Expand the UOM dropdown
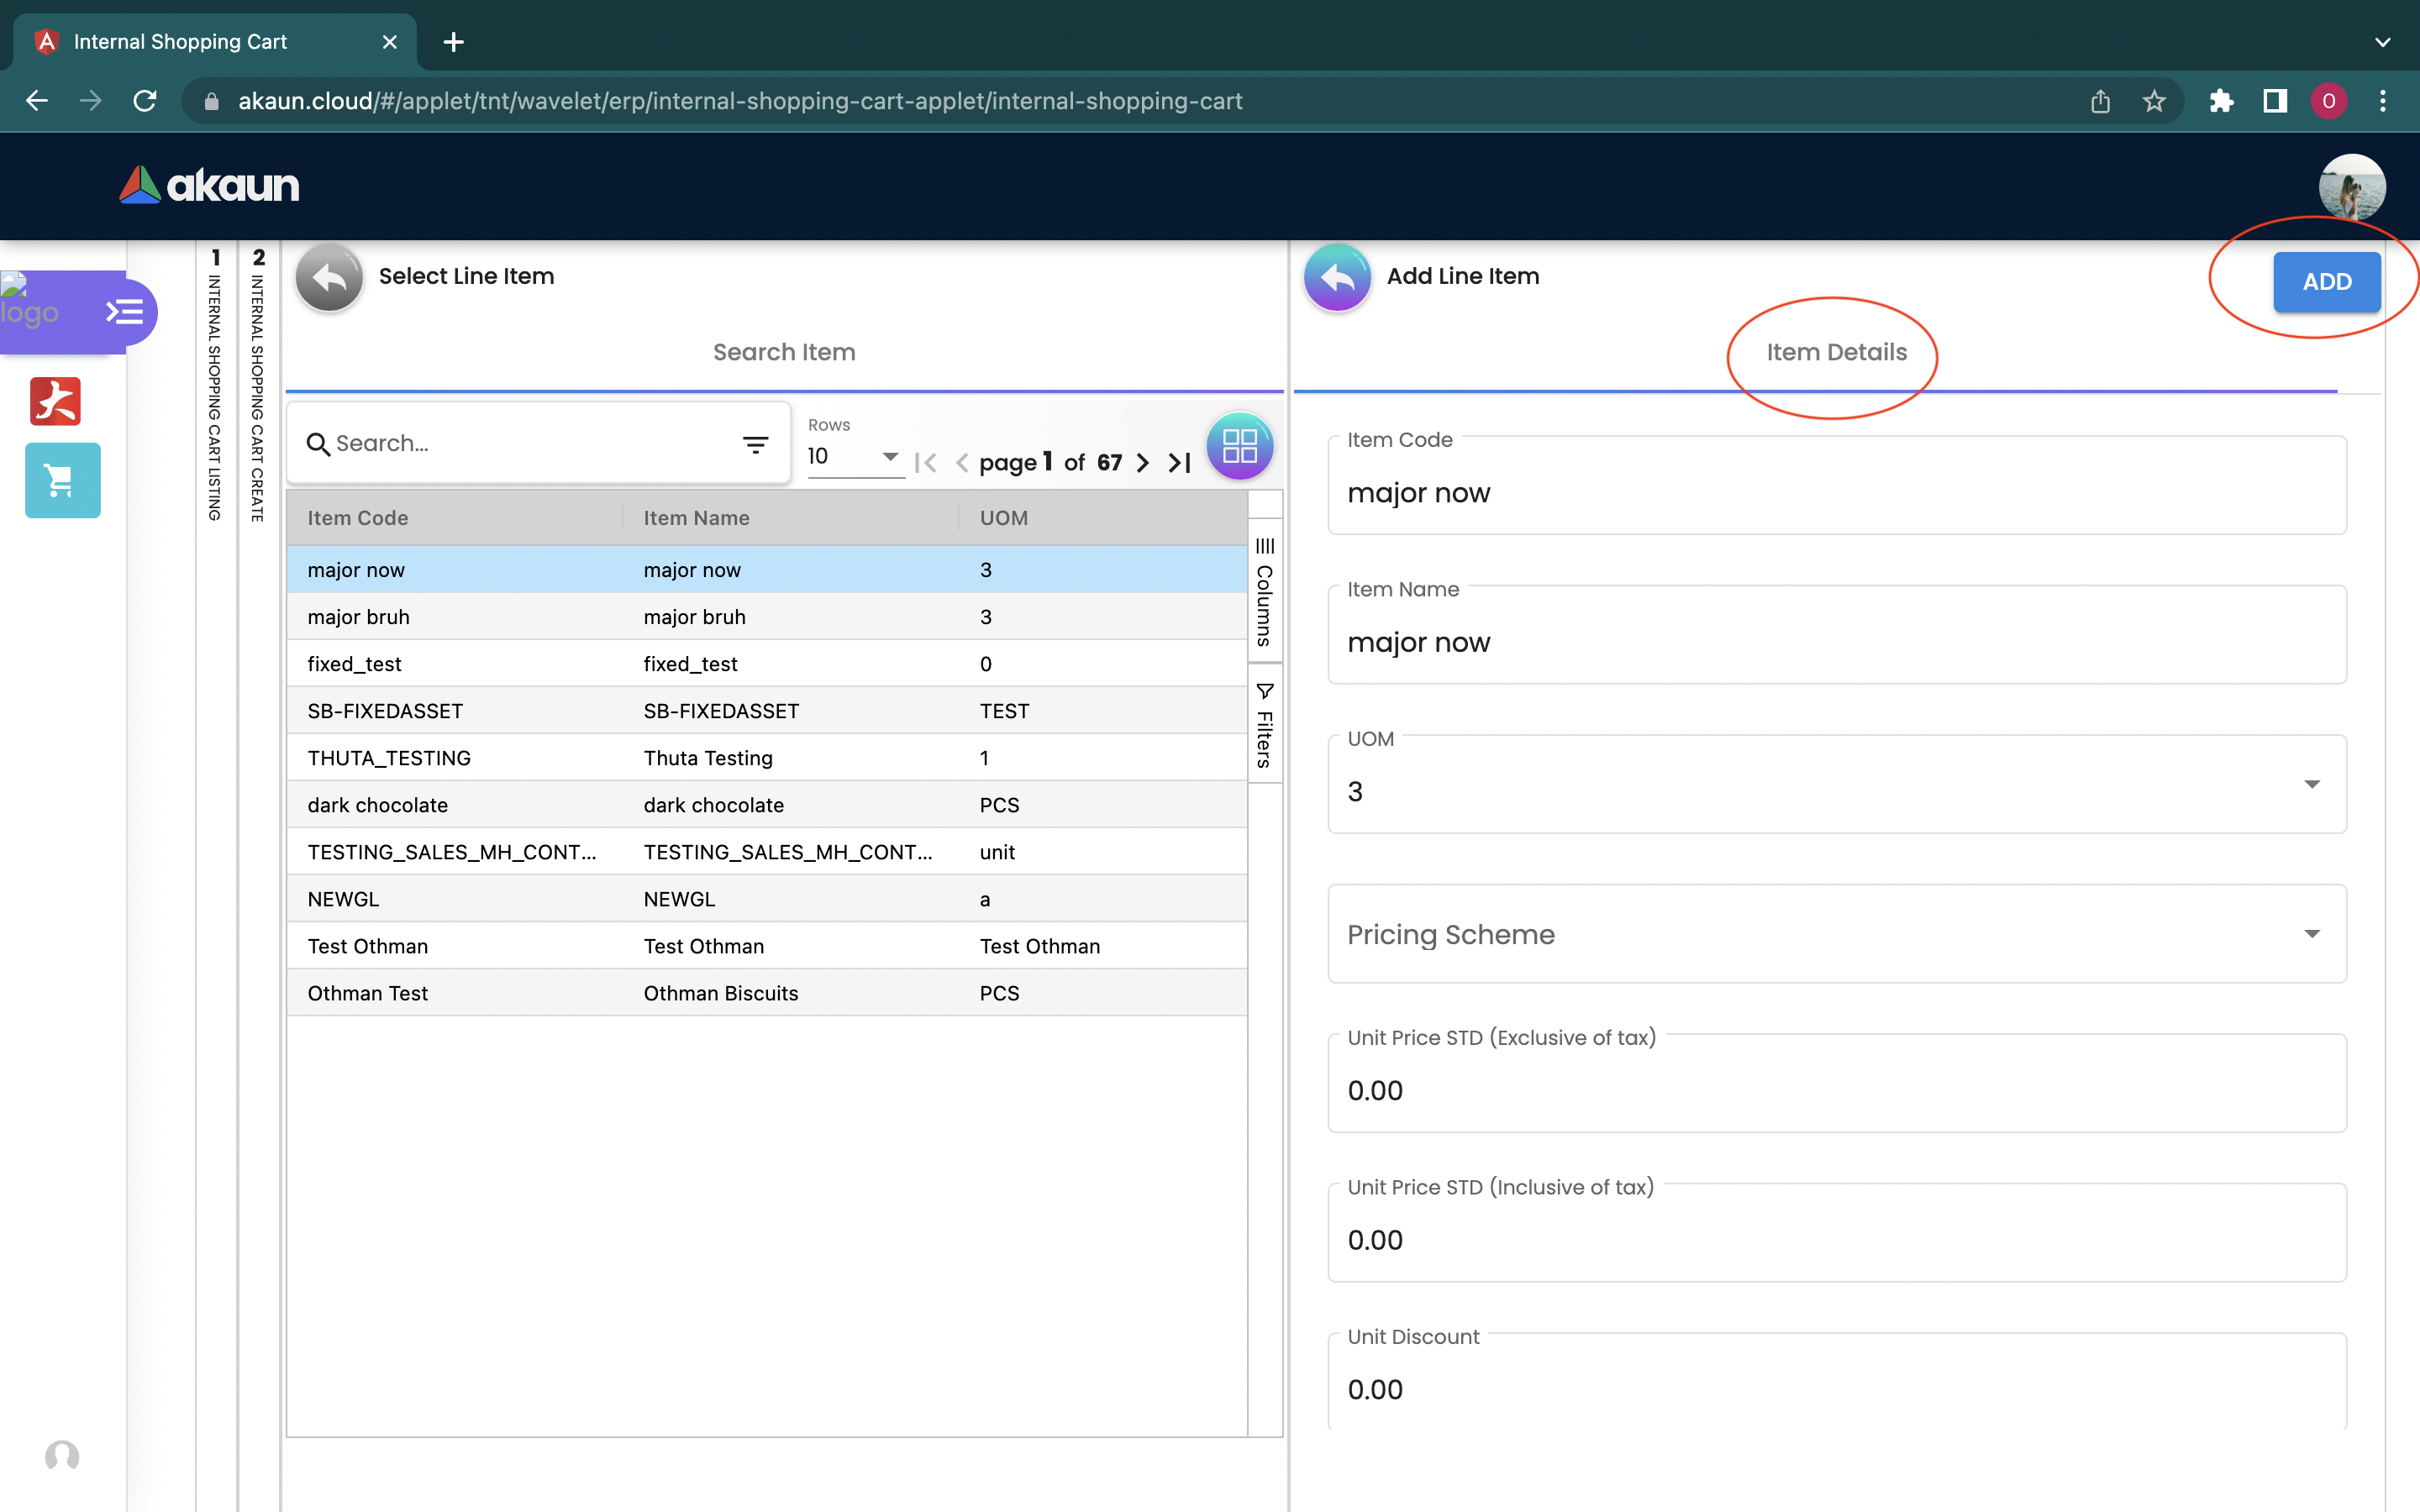This screenshot has height=1512, width=2420. click(x=2311, y=785)
